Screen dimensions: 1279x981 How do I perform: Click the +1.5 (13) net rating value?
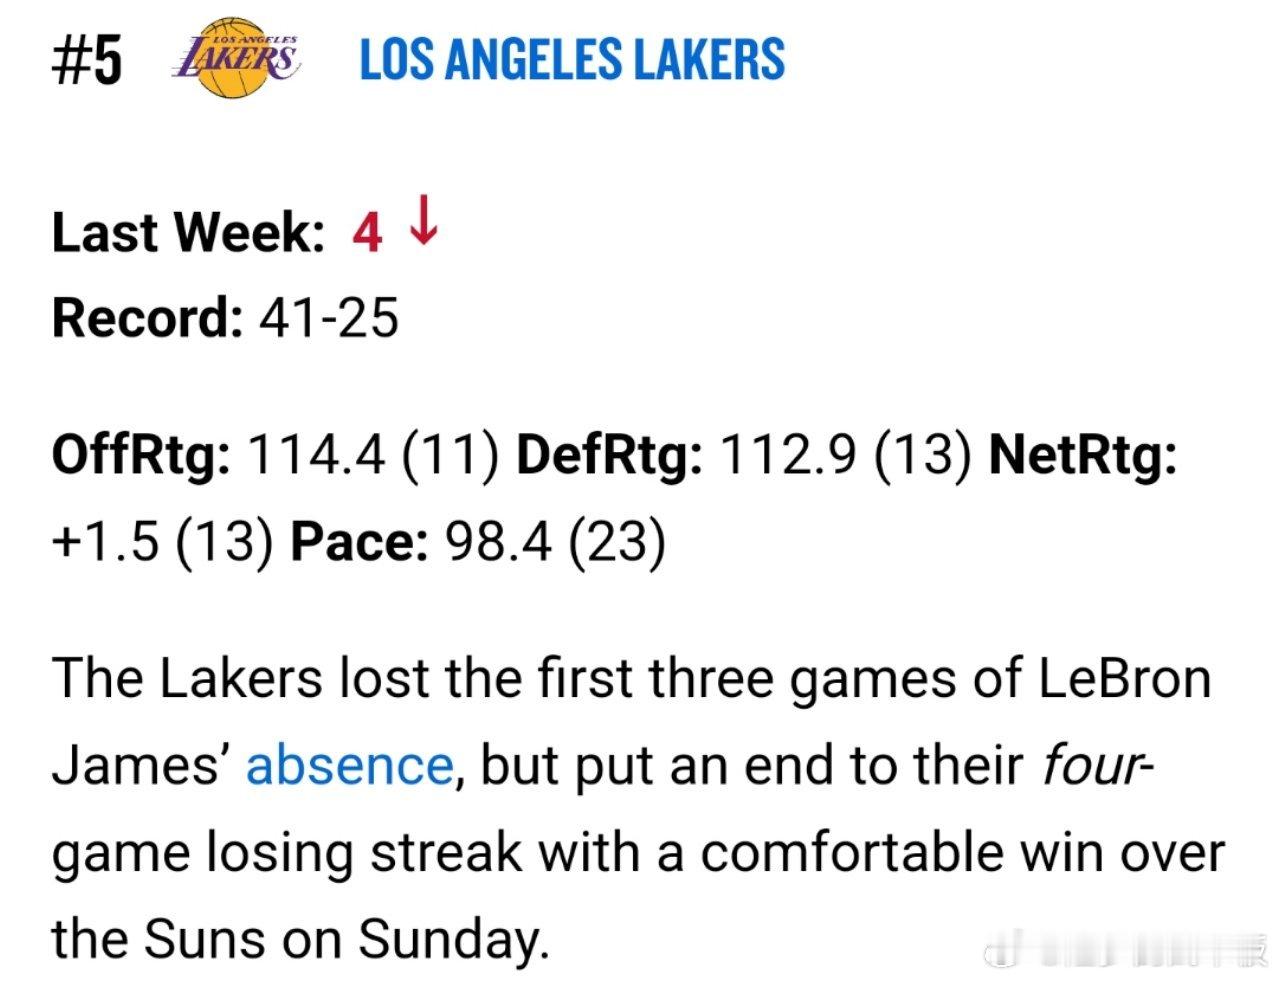(x=163, y=543)
